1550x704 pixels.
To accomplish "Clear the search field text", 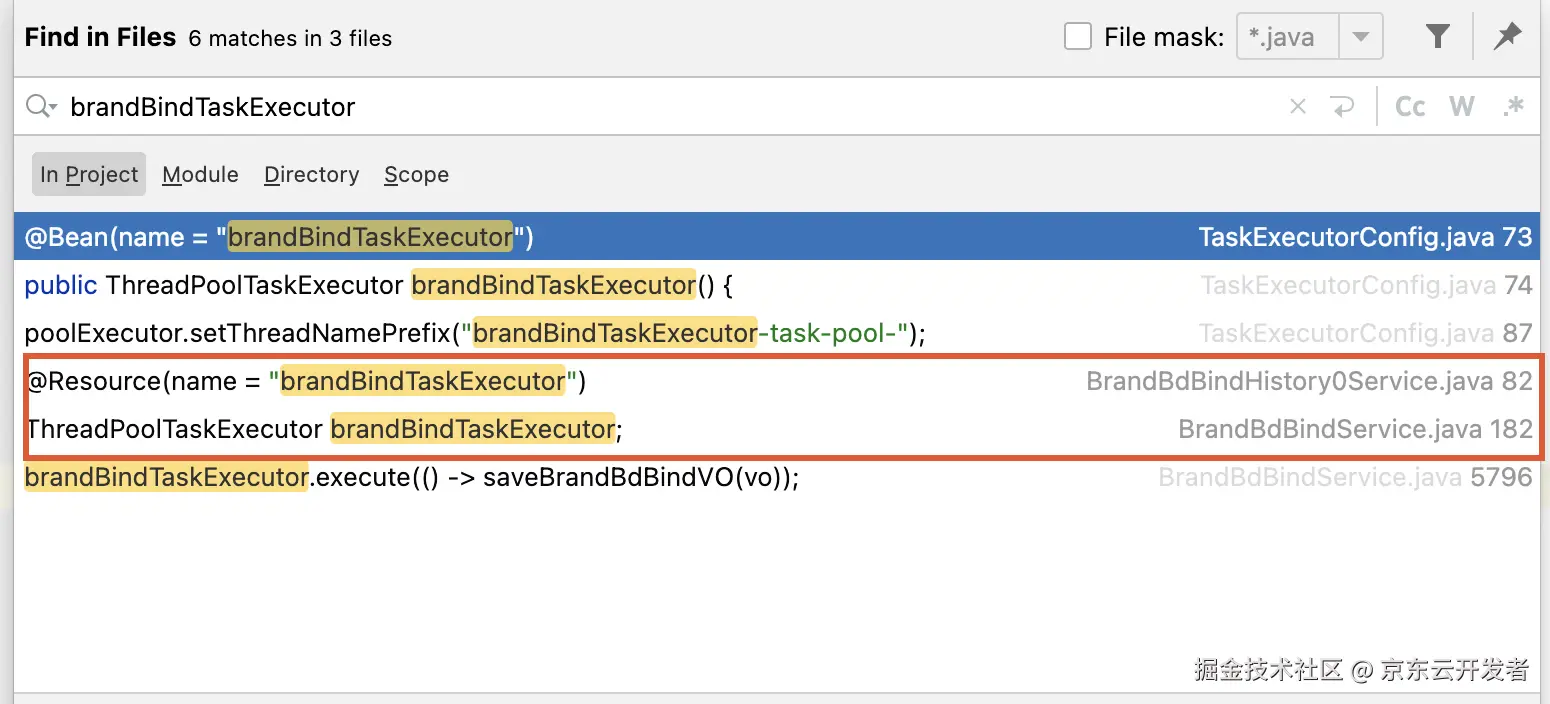I will click(1298, 107).
